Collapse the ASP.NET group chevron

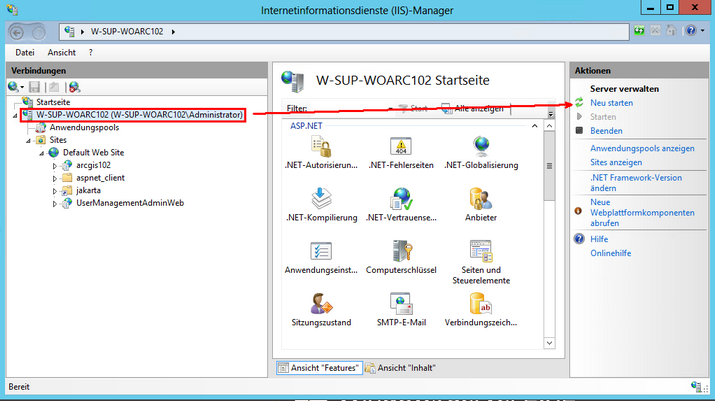(x=534, y=126)
